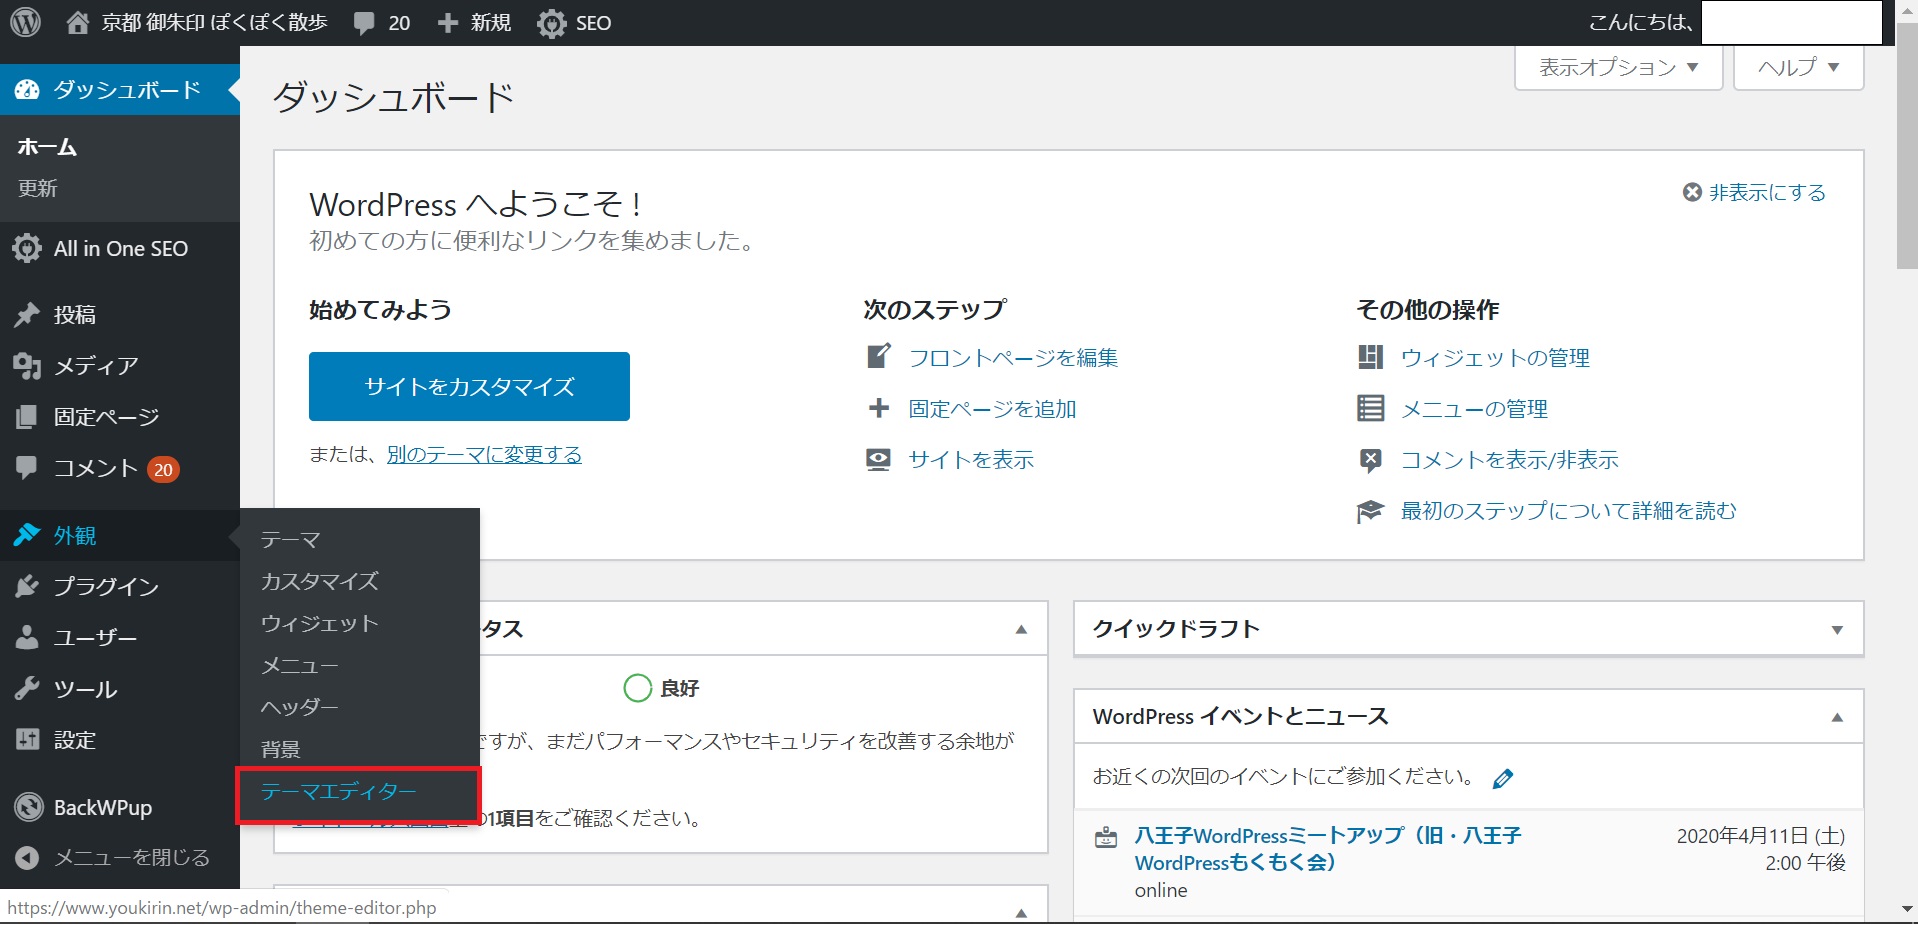This screenshot has width=1918, height=925.
Task: Click the graduation cap icon for first steps
Action: [1369, 511]
